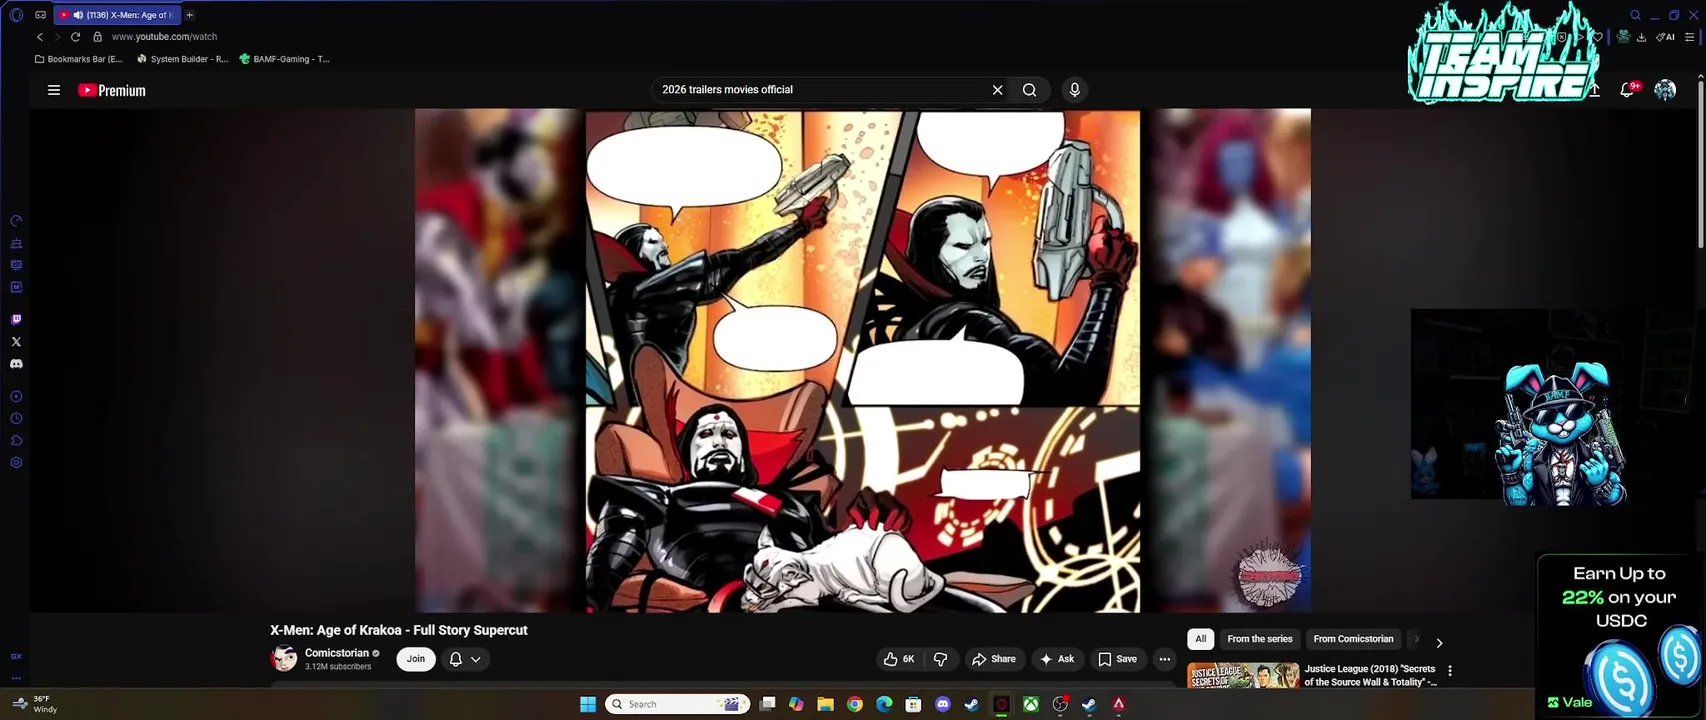Open Comicstorian channel avatar
This screenshot has height=720, width=1706.
[285, 659]
